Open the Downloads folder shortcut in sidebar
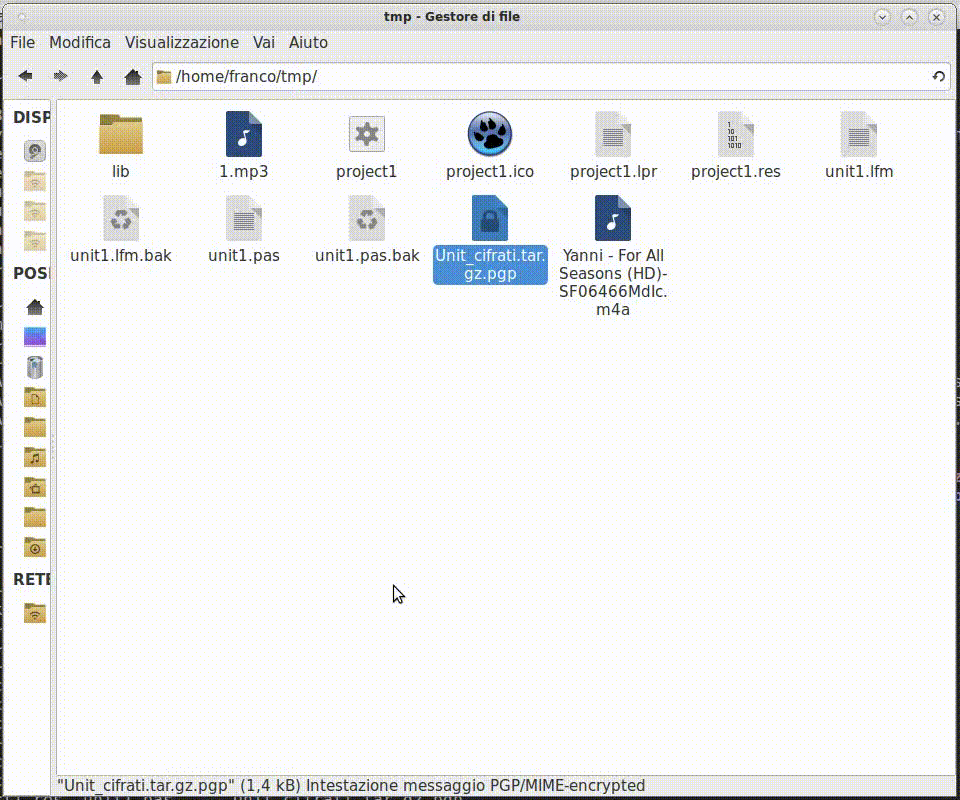960x800 pixels. [35, 547]
